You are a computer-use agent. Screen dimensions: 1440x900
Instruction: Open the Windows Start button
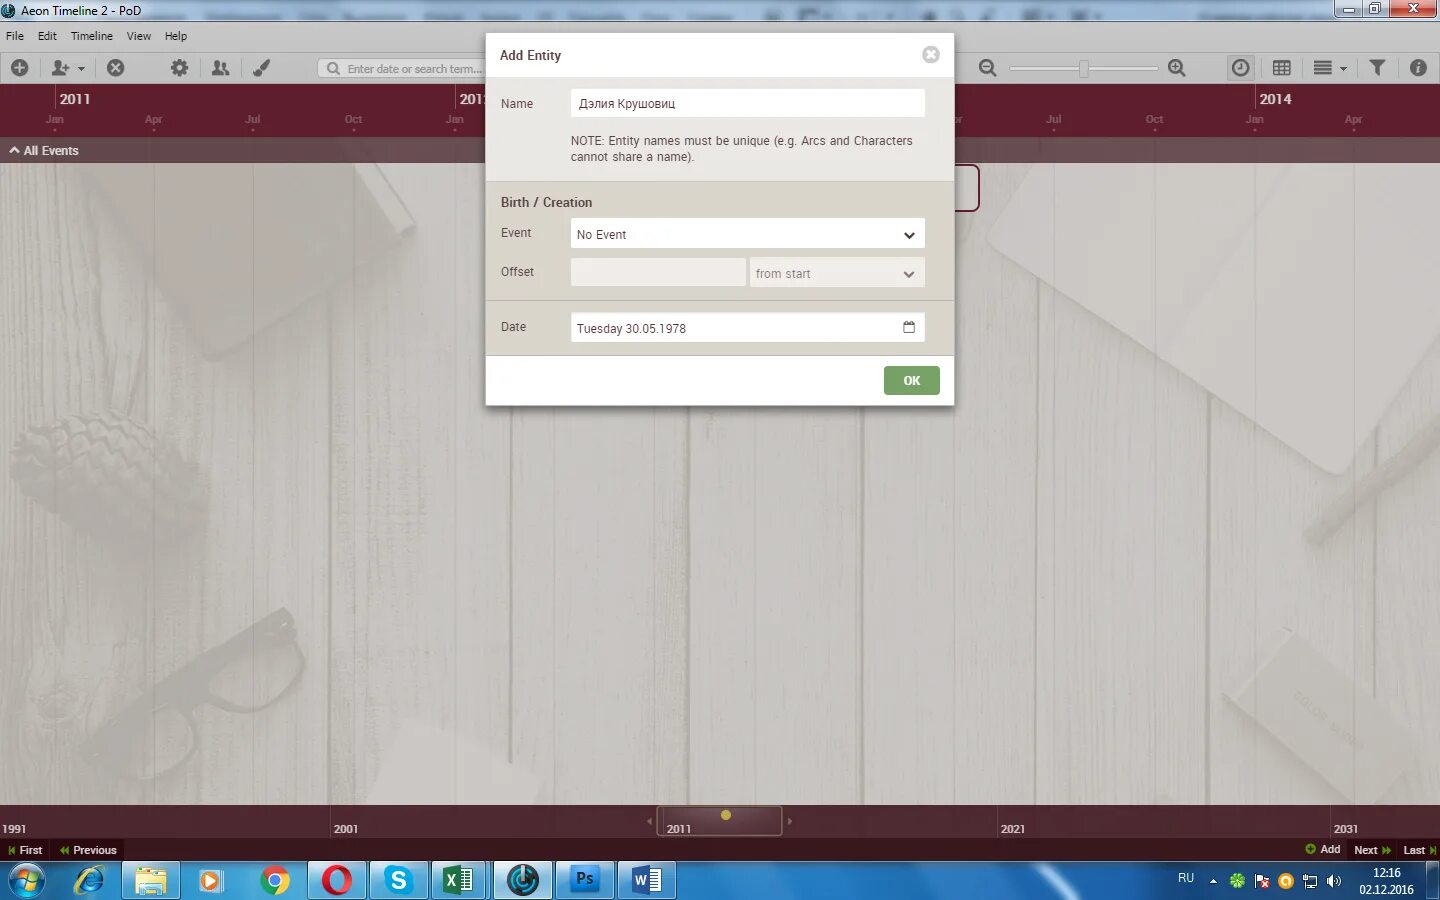point(26,881)
